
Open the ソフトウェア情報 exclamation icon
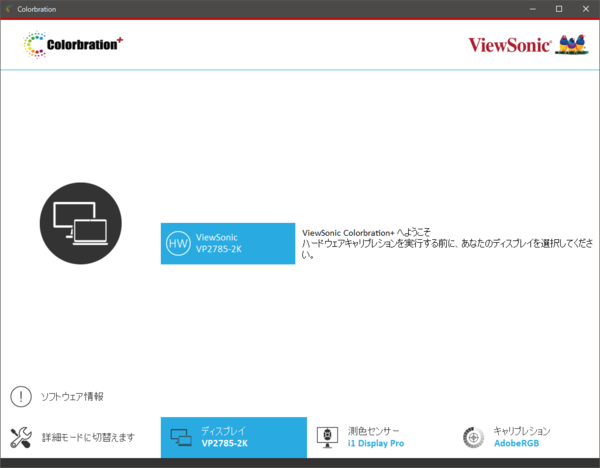tap(21, 396)
